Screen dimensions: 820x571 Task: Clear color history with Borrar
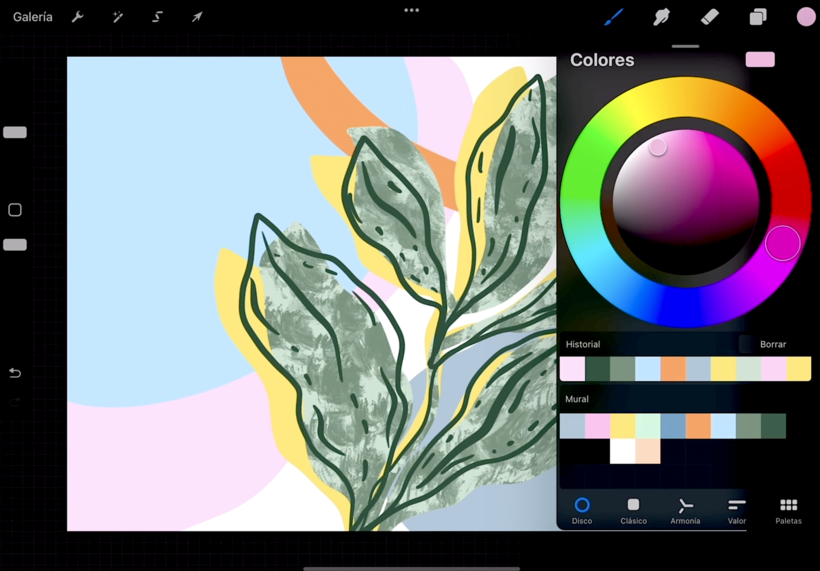[x=773, y=344]
